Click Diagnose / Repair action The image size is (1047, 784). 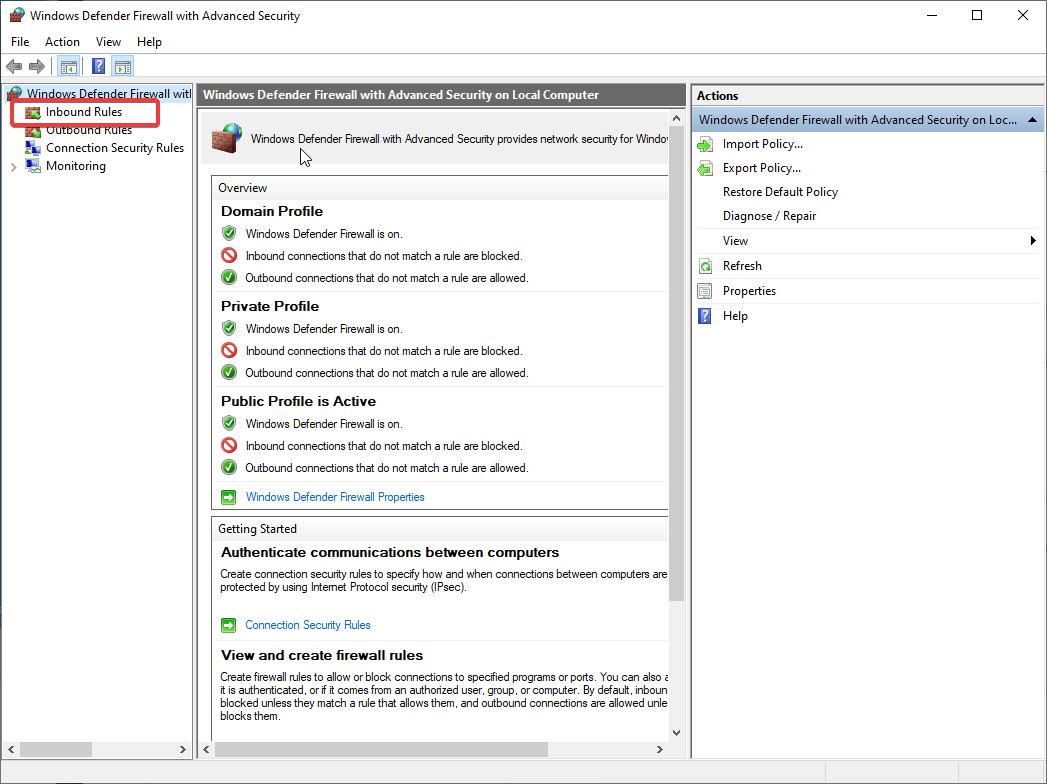[769, 216]
